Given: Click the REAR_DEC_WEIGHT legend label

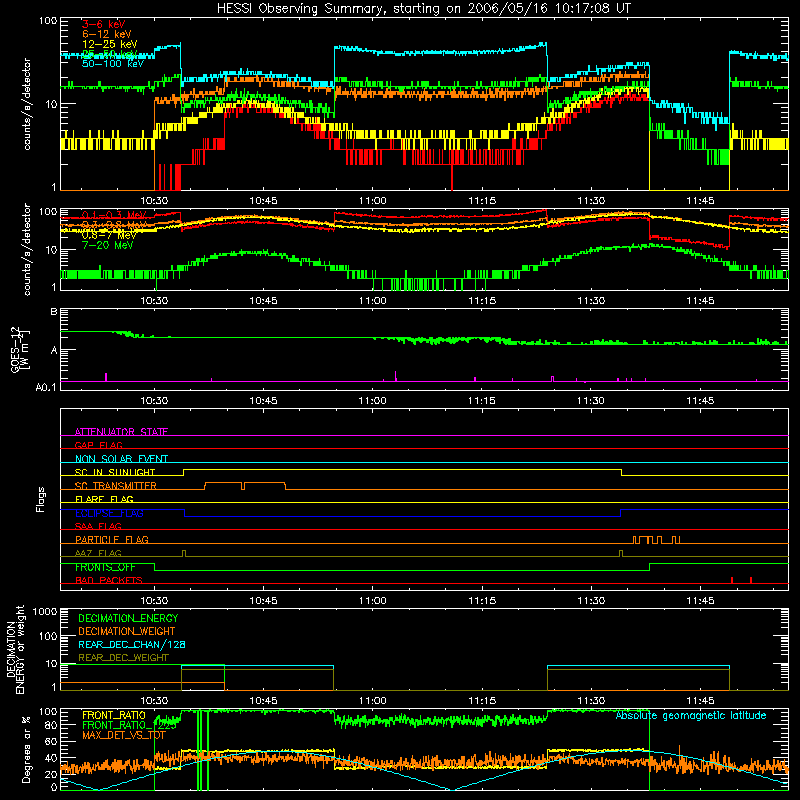Looking at the screenshot, I should (123, 658).
